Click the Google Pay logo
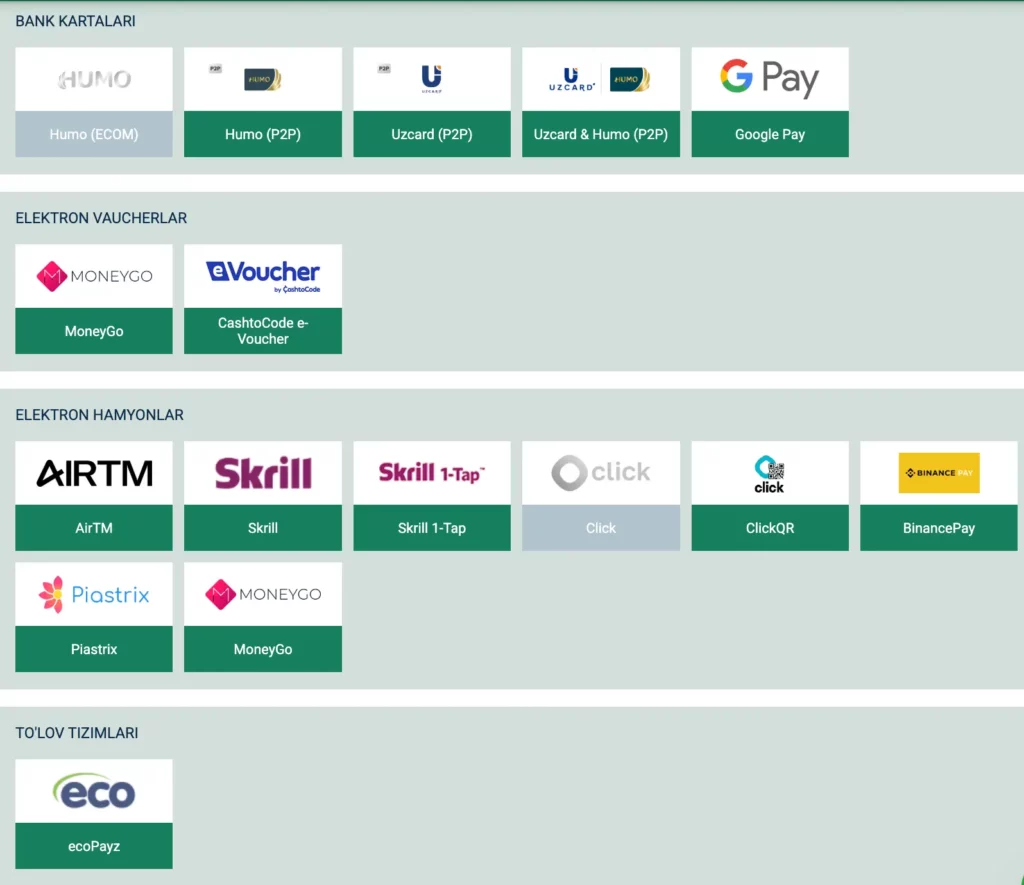The width and height of the screenshot is (1024, 885). (769, 78)
